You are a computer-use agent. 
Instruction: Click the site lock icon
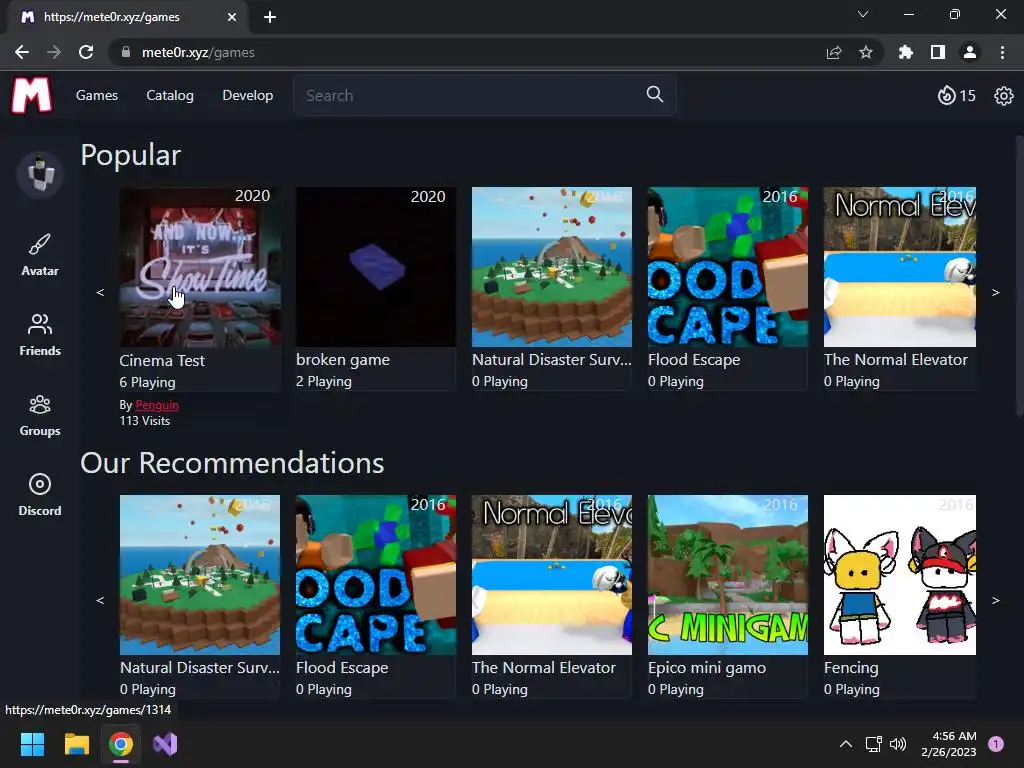tap(125, 52)
